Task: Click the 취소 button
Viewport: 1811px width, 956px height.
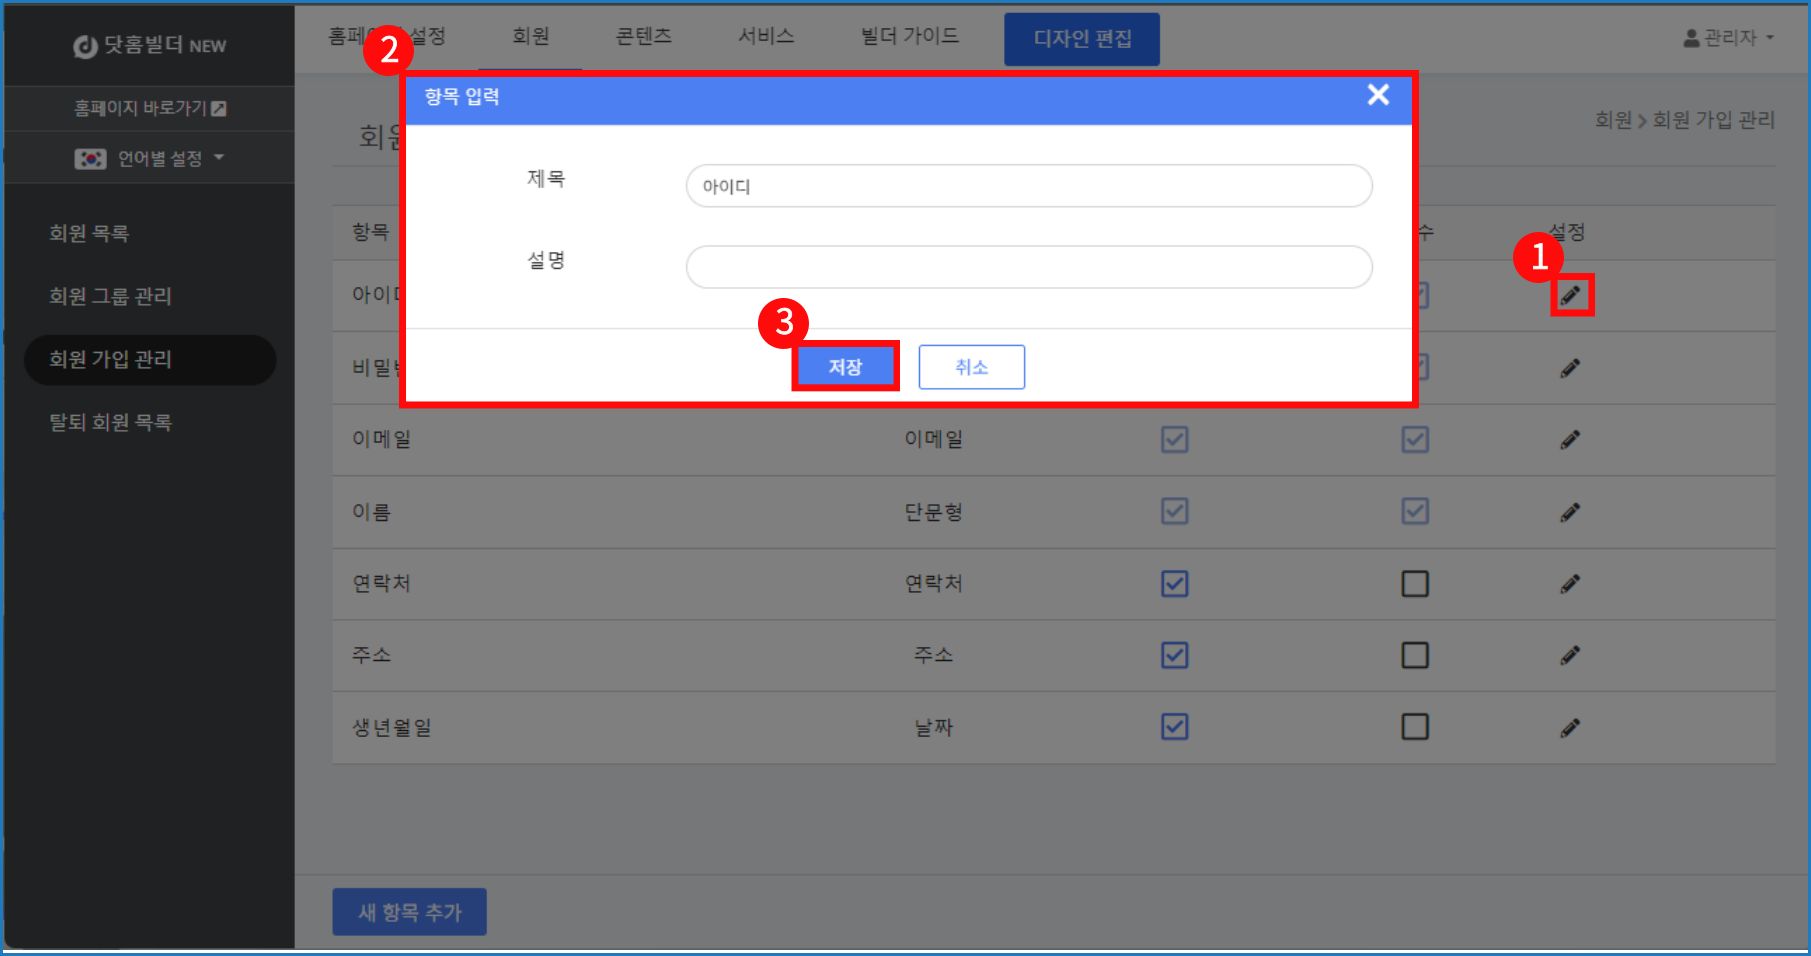Action: tap(971, 367)
